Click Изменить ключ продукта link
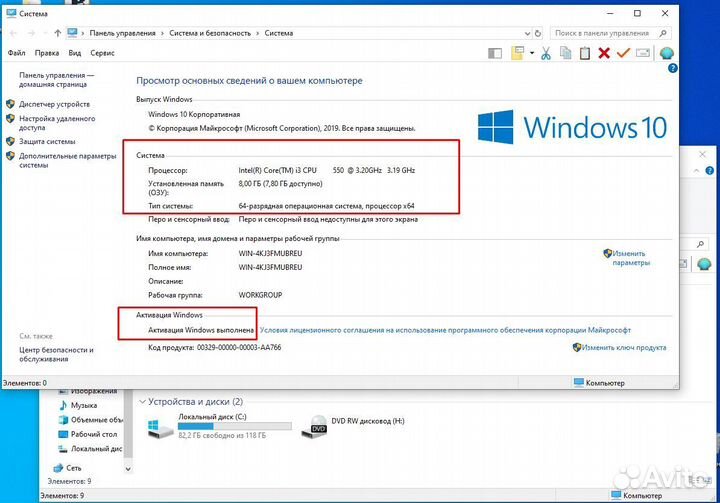720x503 pixels. 624,348
